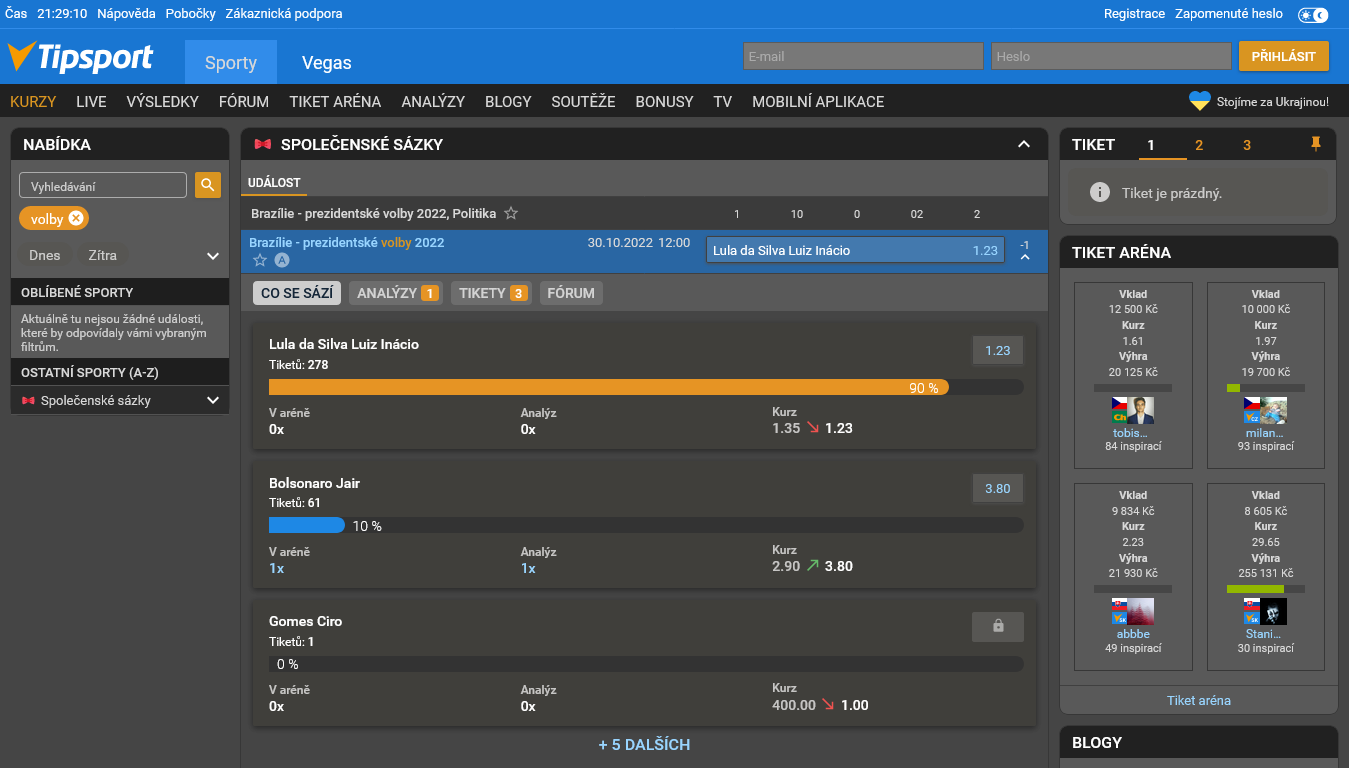Click Bolsonaro 10 % progress bar
This screenshot has width=1349, height=768.
[646, 525]
